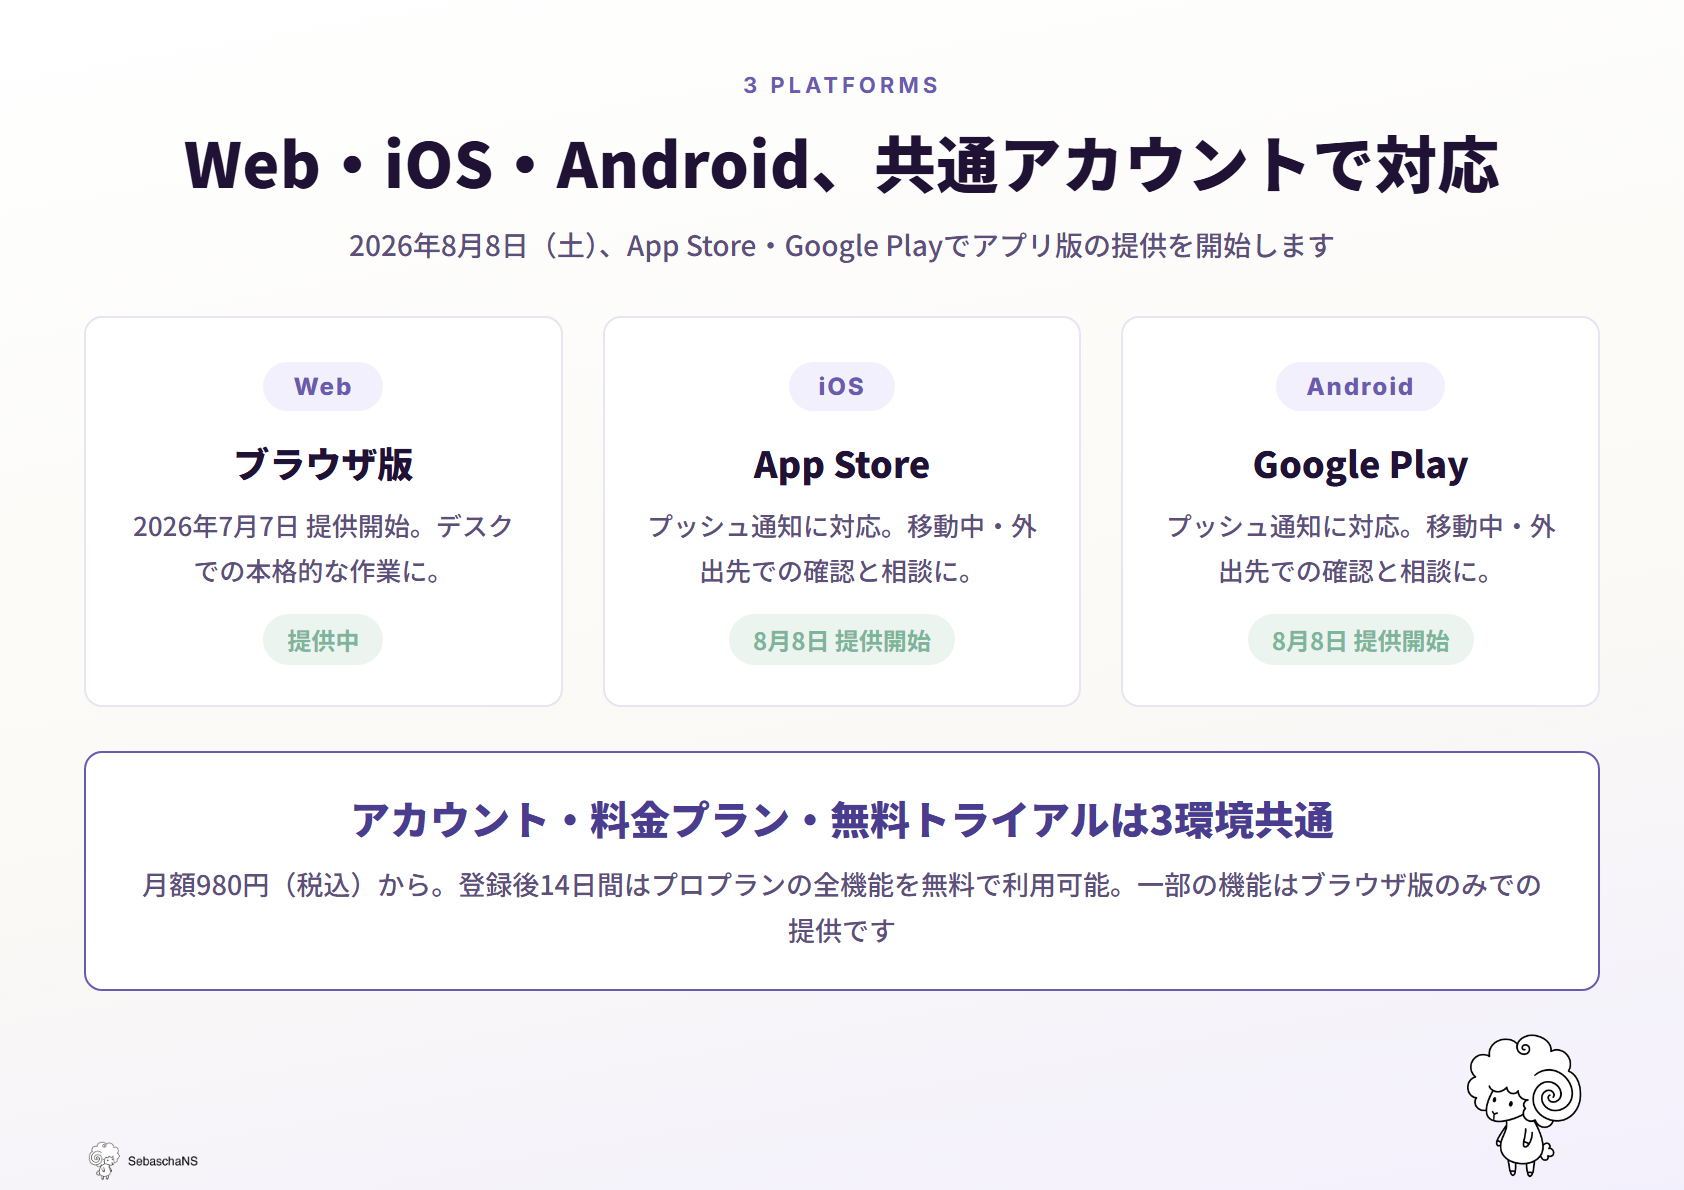Click the 提供中 status pill
Viewport: 1684px width, 1190px height.
click(323, 640)
